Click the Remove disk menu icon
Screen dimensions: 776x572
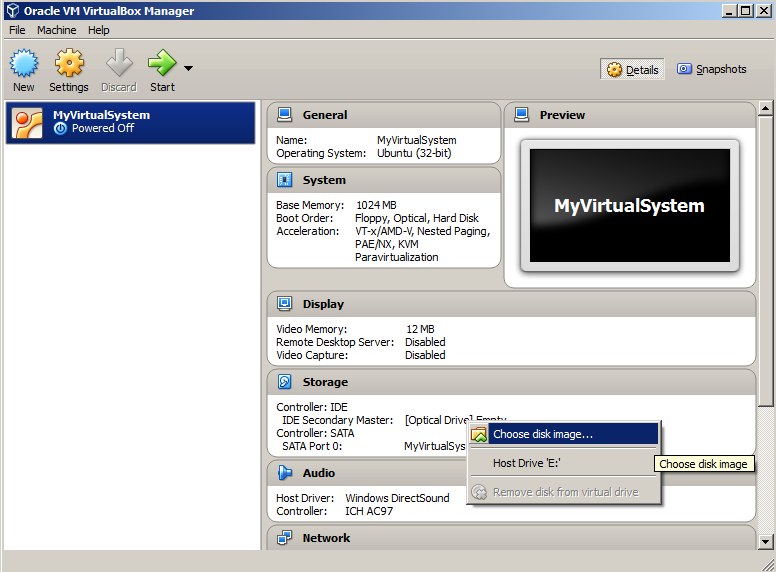pos(479,492)
